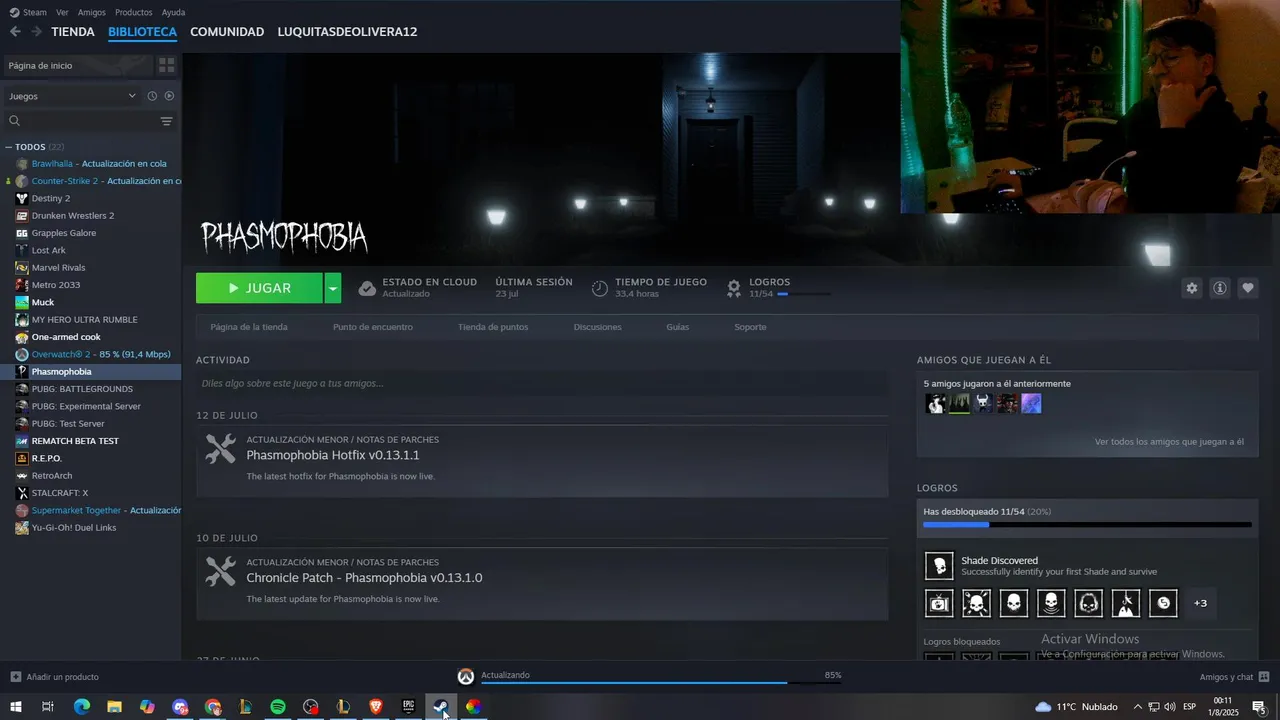This screenshot has width=1280, height=720.
Task: Click the coin achievement icon
Action: [1163, 603]
